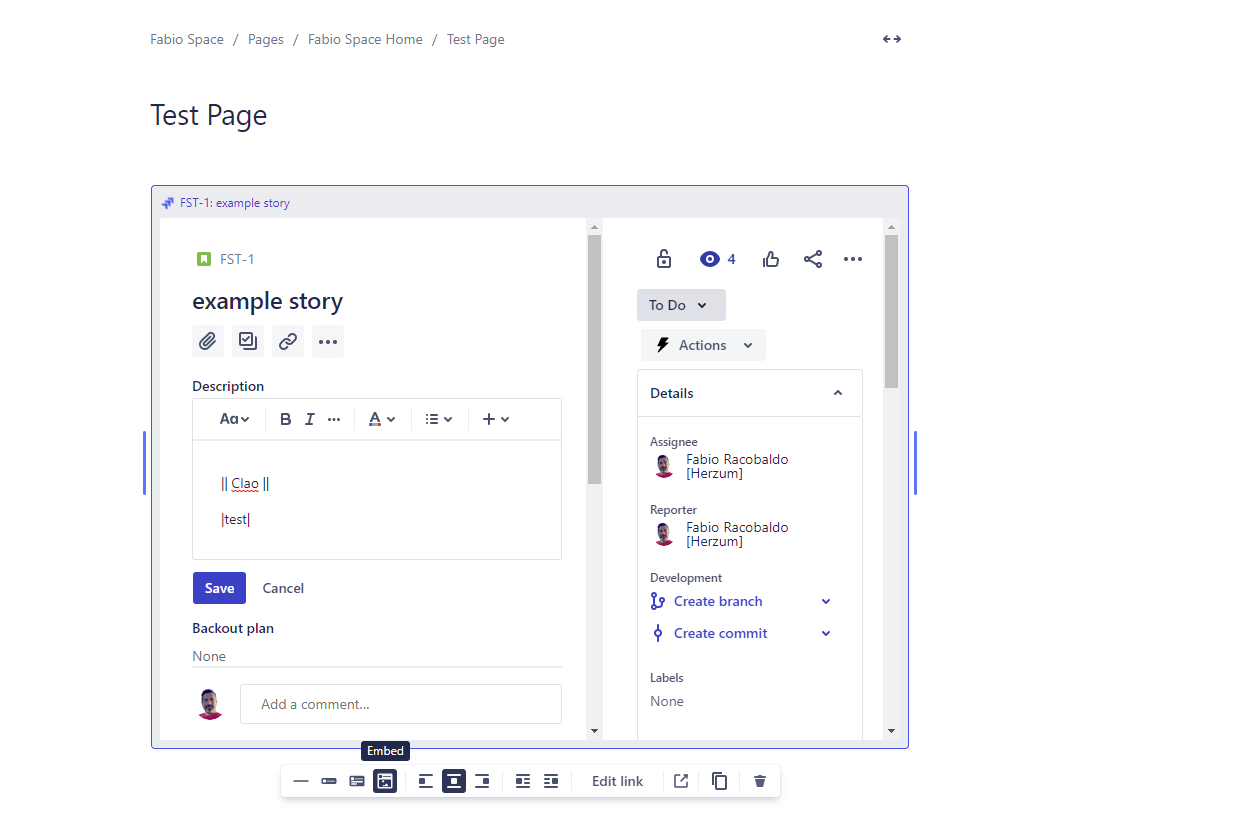
Task: Open the link externally from the toolbar
Action: point(680,781)
